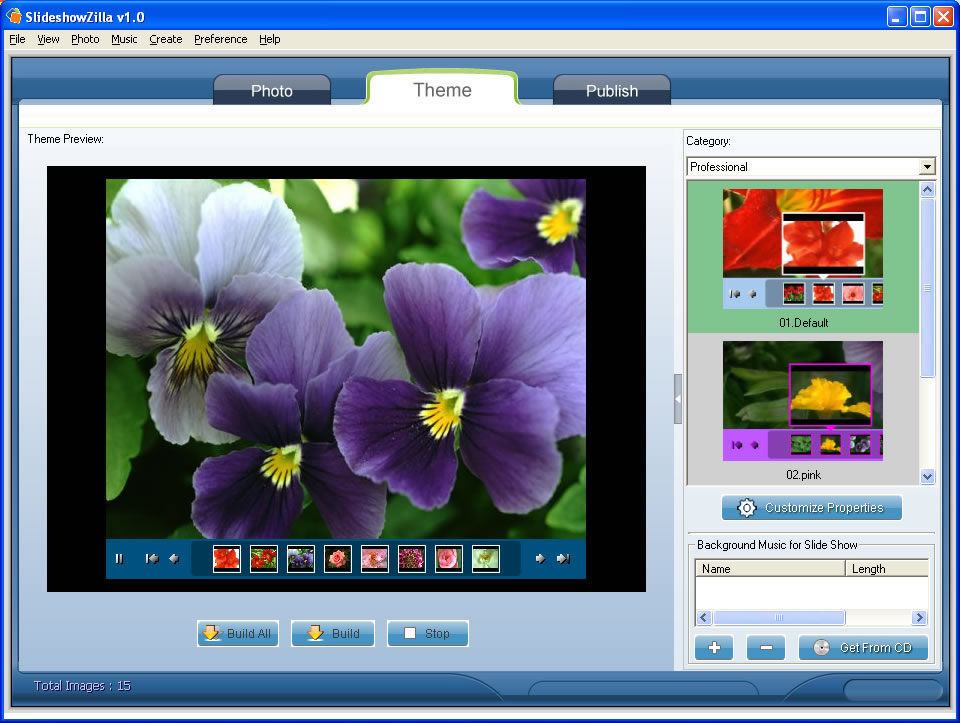The height and width of the screenshot is (723, 960).
Task: Remove background music with minus button
Action: [x=766, y=648]
